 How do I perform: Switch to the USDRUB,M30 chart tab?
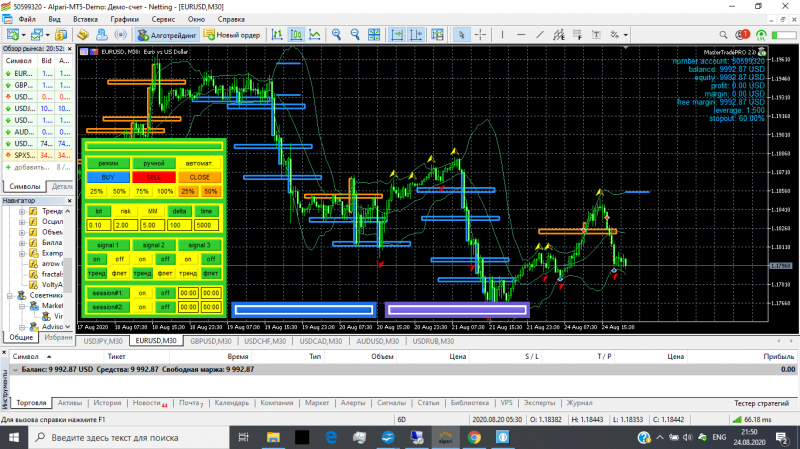(433, 341)
